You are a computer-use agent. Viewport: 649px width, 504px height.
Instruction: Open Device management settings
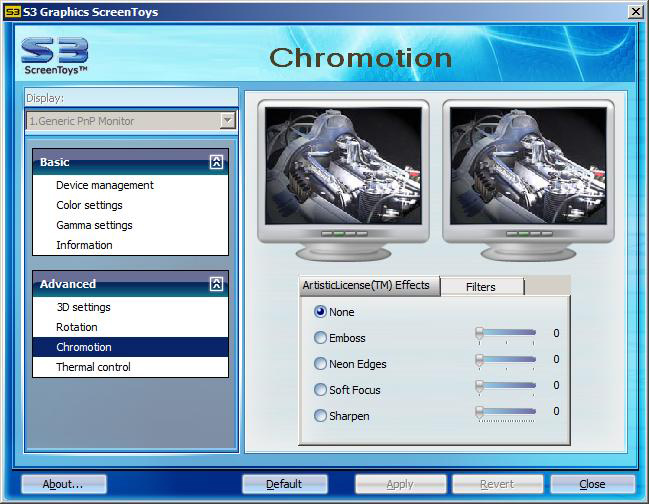(x=105, y=185)
